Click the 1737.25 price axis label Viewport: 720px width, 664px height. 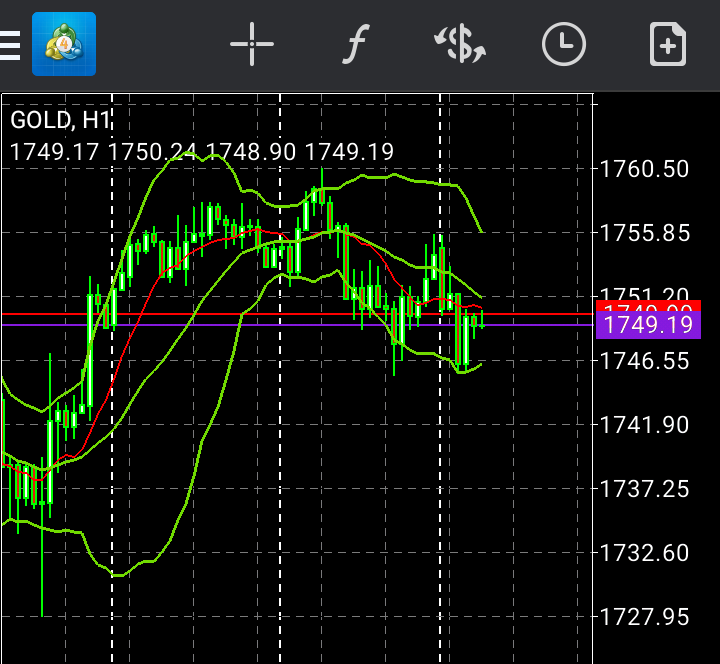(645, 489)
